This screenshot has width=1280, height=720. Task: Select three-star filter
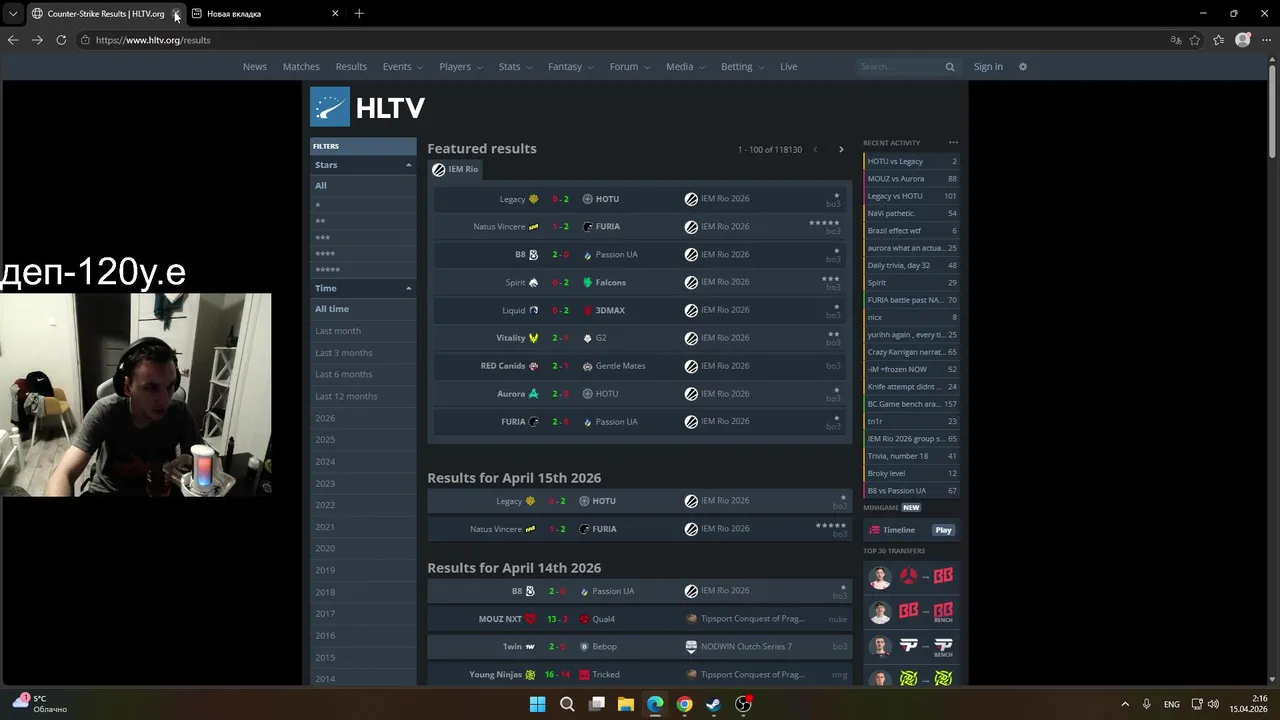pos(363,237)
